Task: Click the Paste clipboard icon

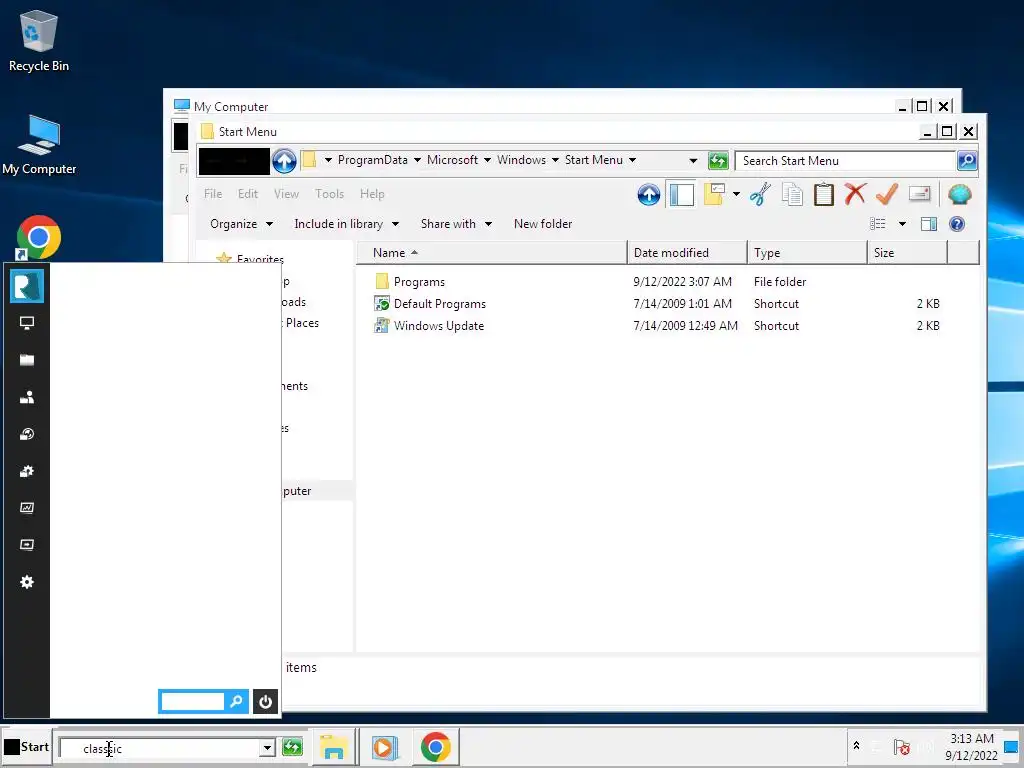Action: pyautogui.click(x=824, y=195)
